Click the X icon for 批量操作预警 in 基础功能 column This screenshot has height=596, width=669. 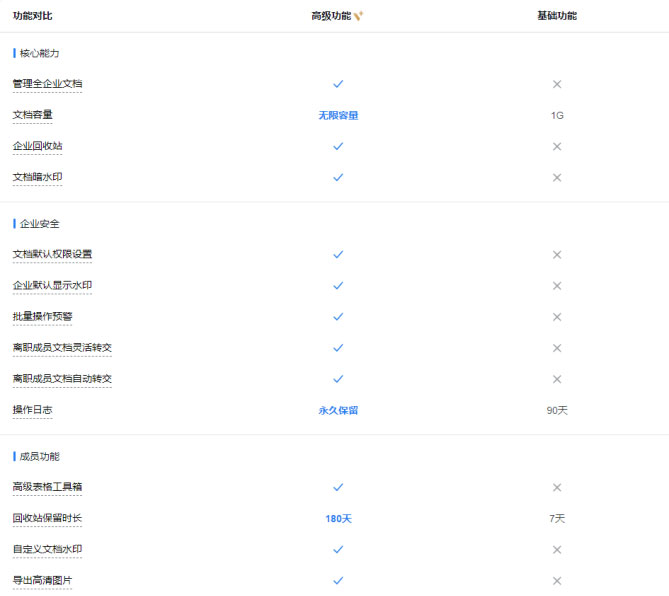tap(557, 317)
